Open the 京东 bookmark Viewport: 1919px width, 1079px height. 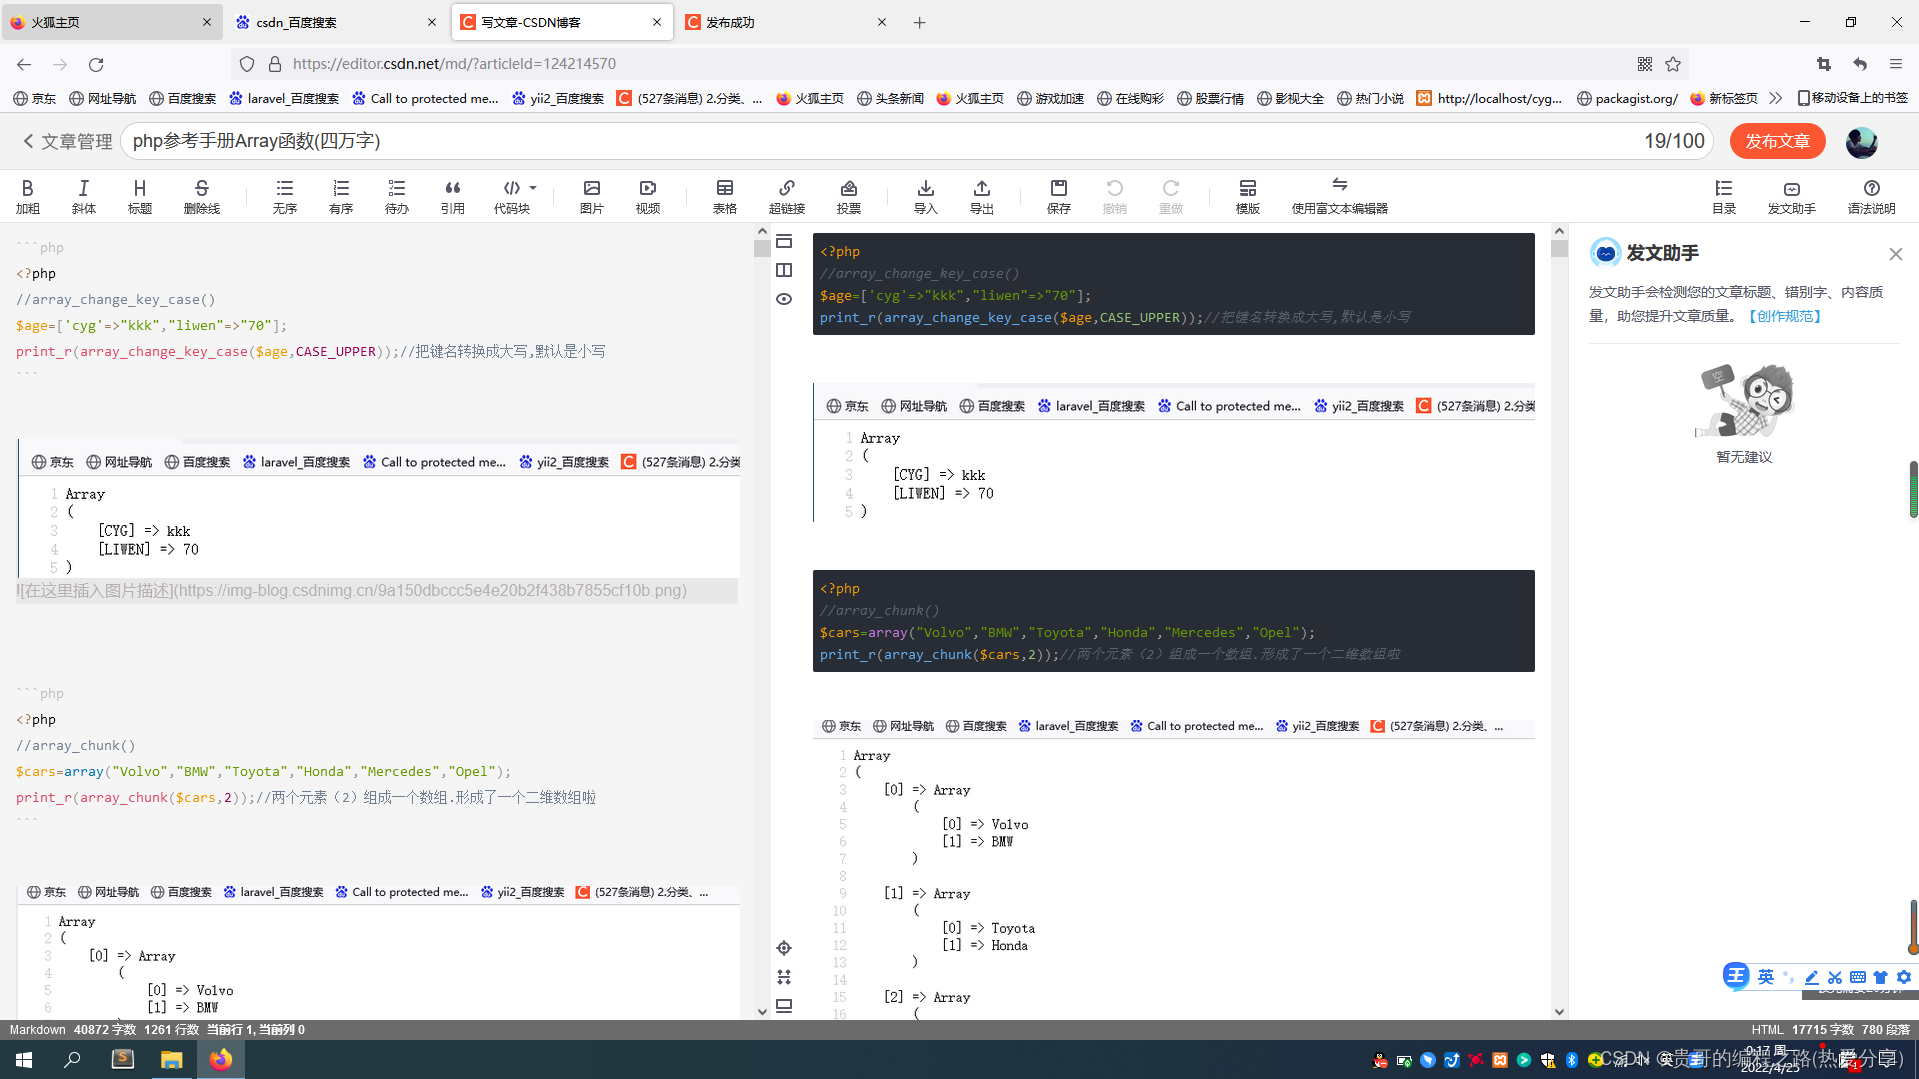(x=35, y=98)
